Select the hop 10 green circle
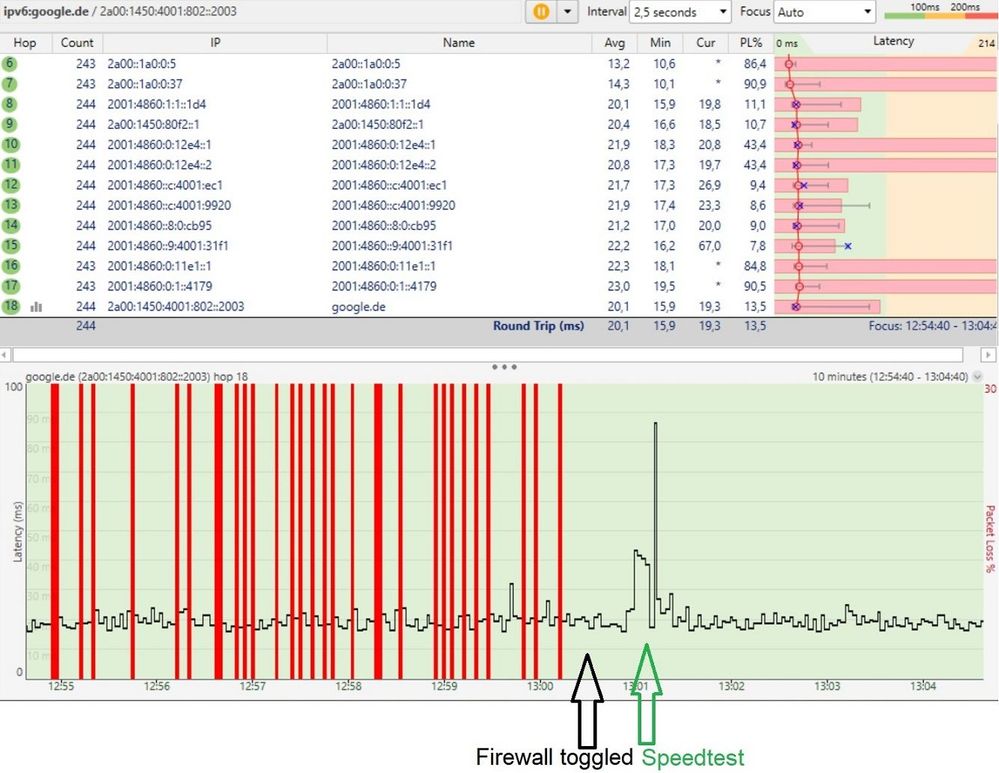The width and height of the screenshot is (999, 773). point(10,145)
